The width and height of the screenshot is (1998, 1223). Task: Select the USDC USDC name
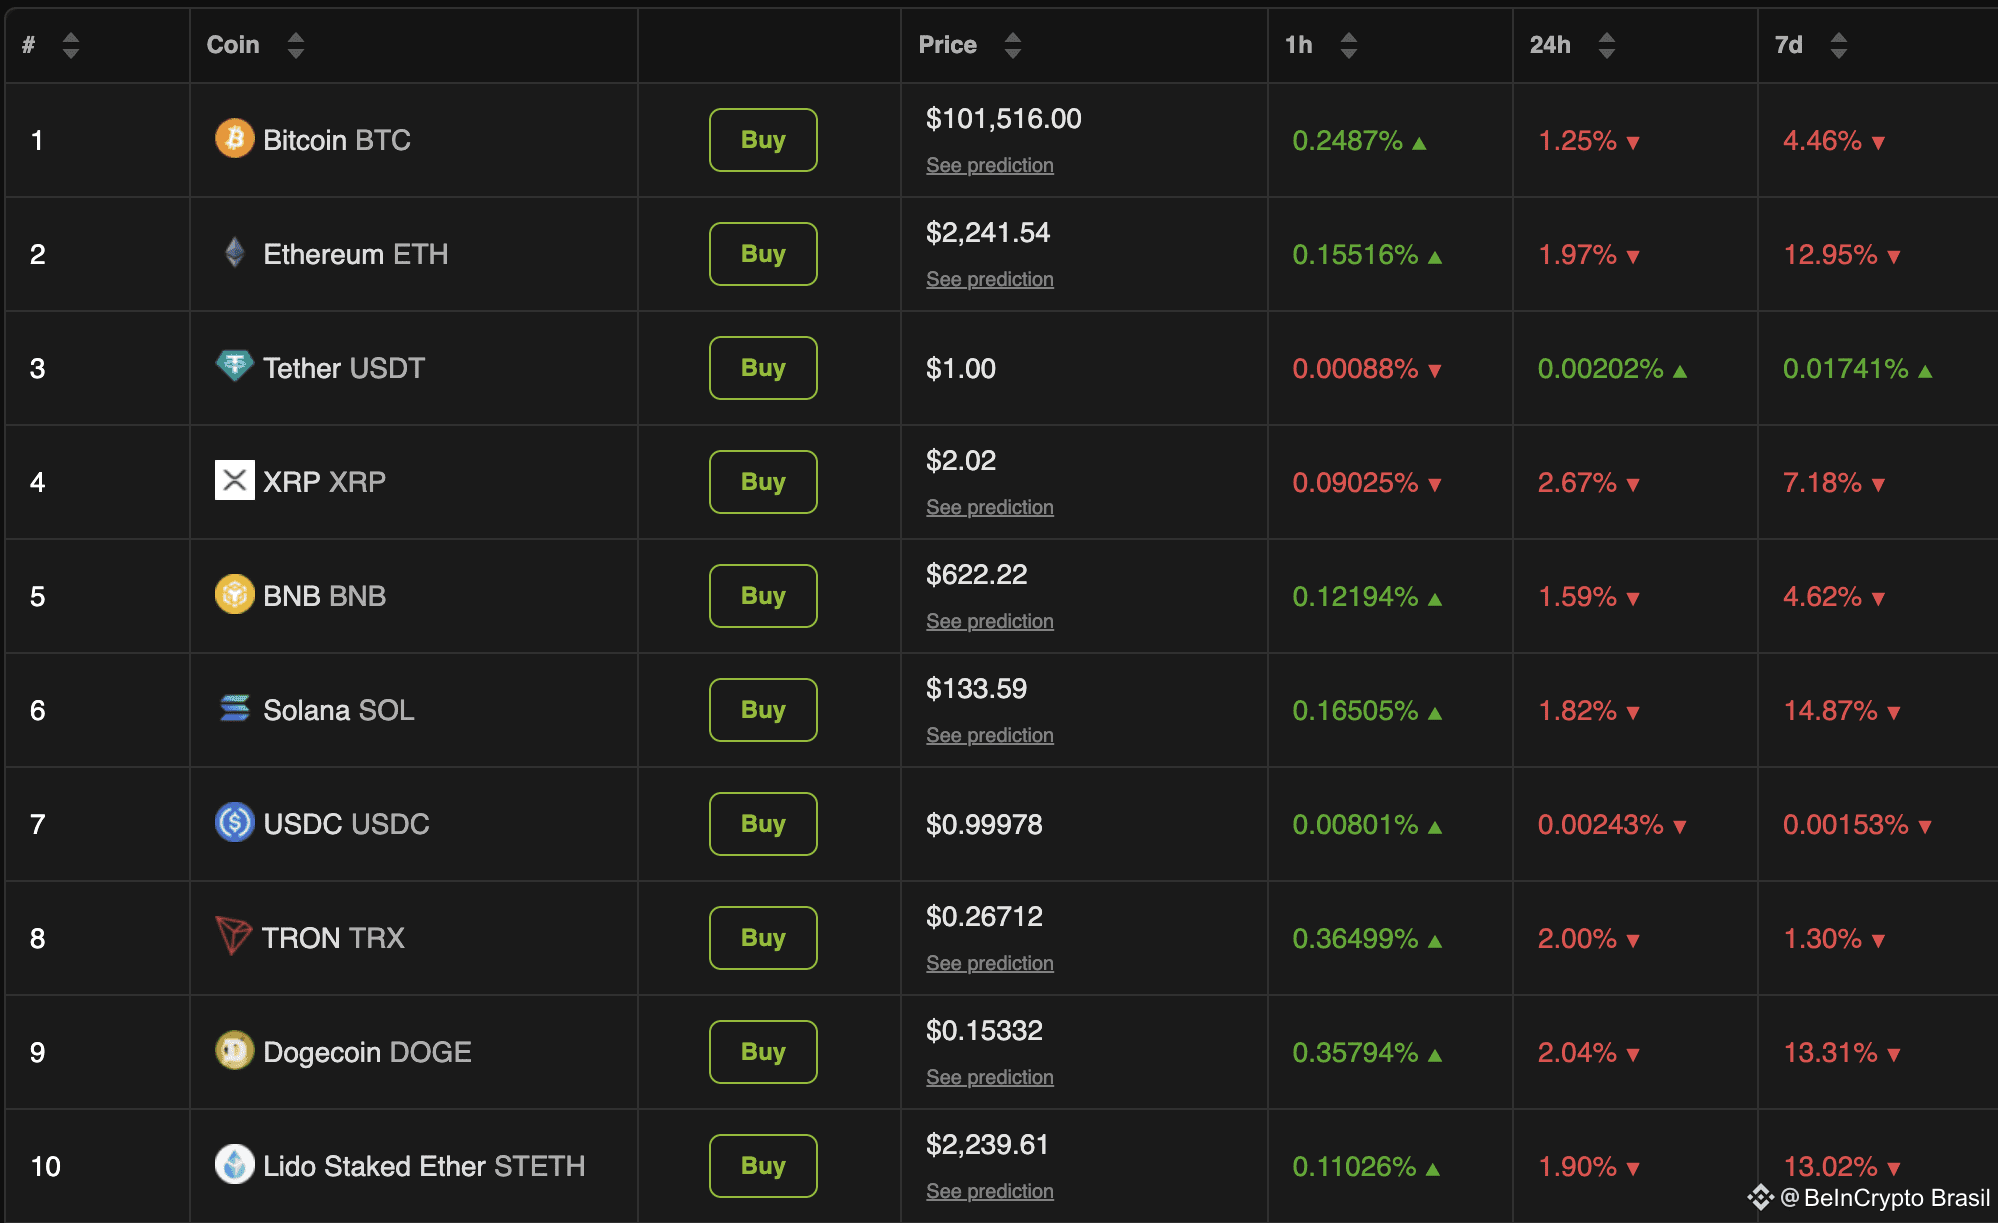click(347, 824)
